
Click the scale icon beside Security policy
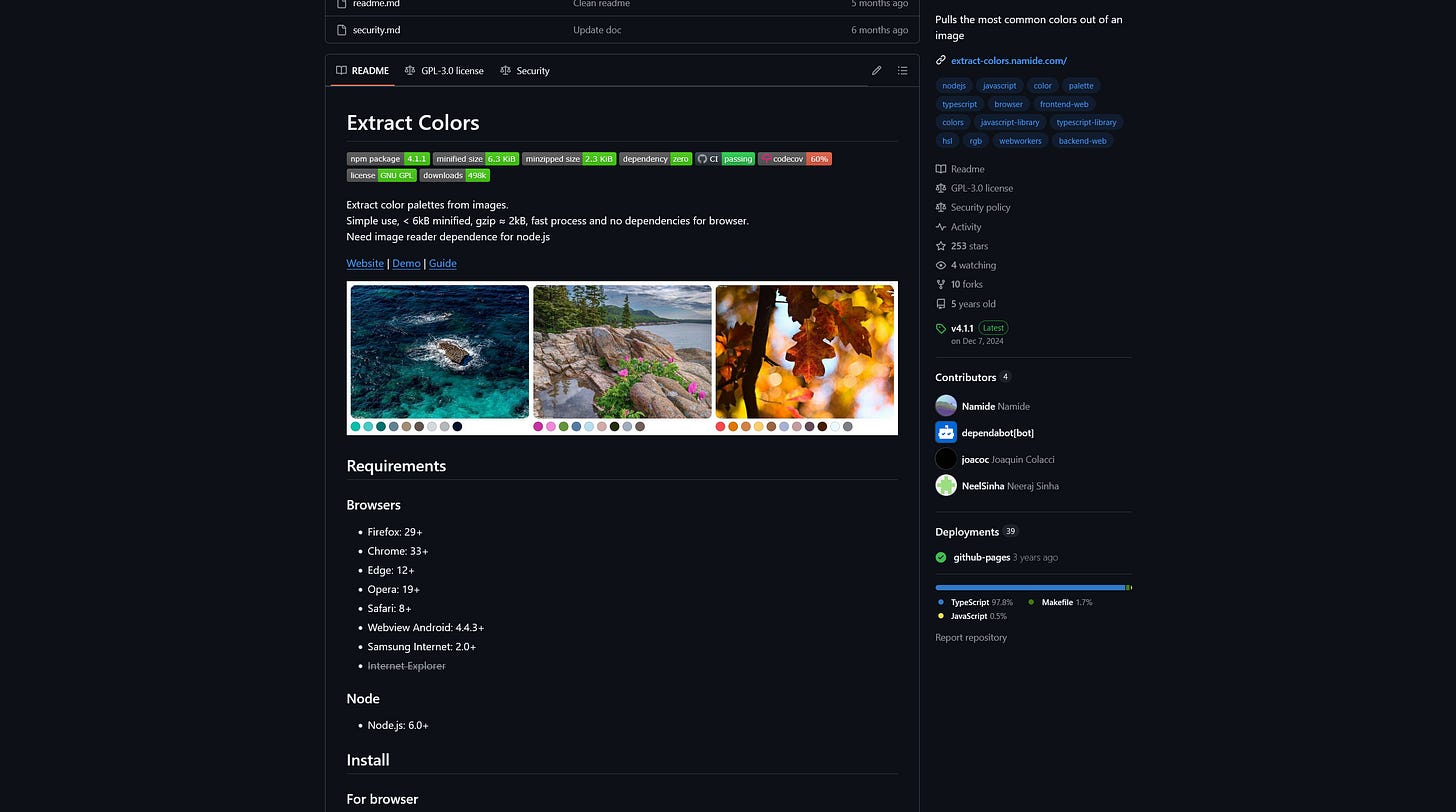(x=941, y=208)
